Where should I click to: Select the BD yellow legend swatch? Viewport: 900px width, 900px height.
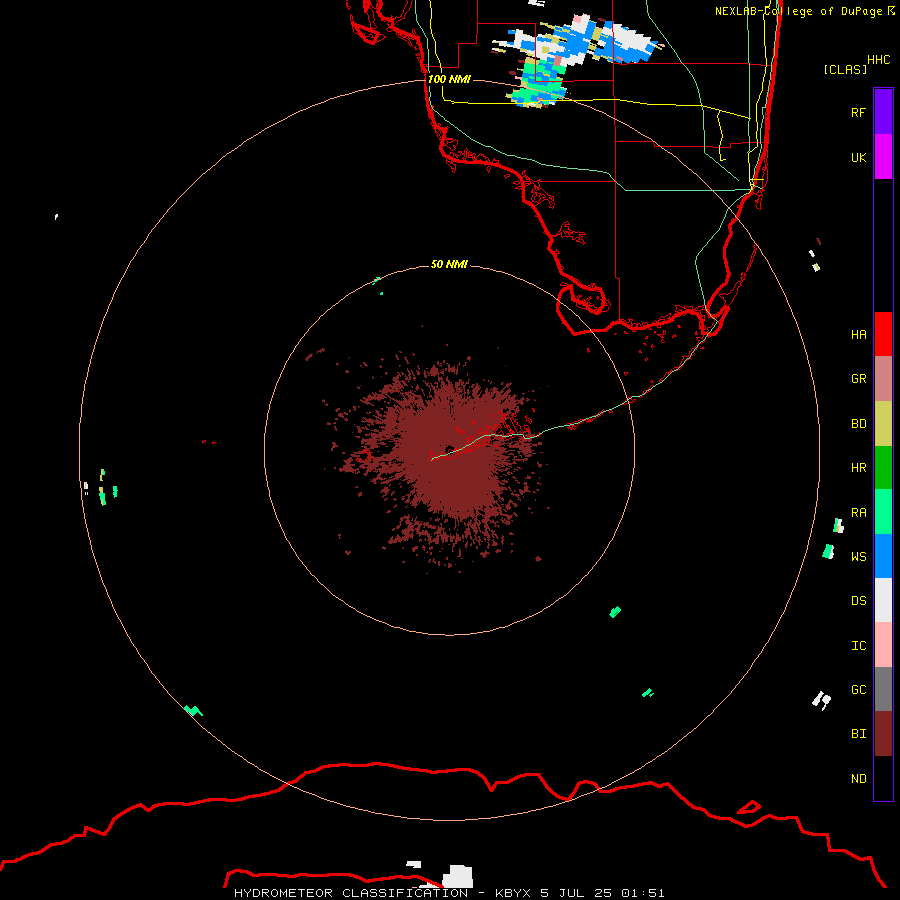[x=883, y=423]
